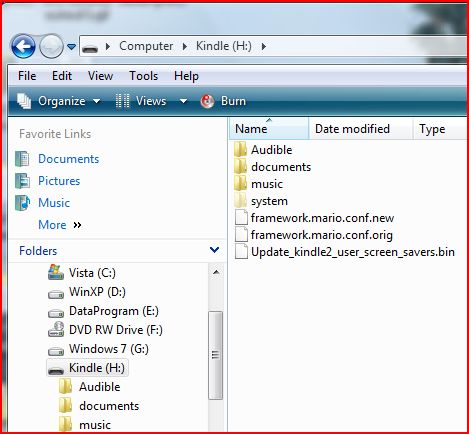Select Audible subfolder in folder tree
Viewport: 469px width, 434px height.
[100, 387]
